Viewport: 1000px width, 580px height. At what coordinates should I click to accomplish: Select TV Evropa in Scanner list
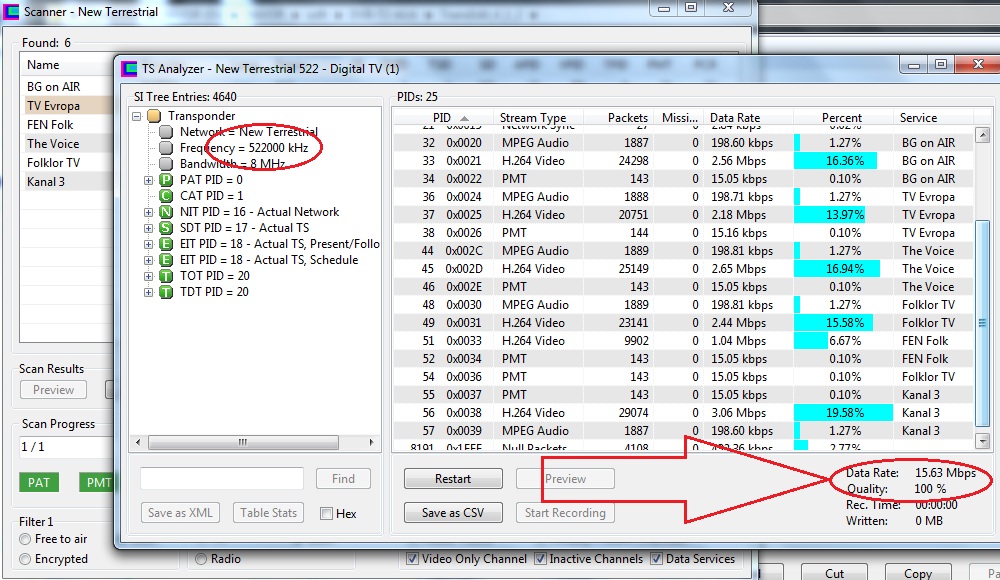point(67,106)
